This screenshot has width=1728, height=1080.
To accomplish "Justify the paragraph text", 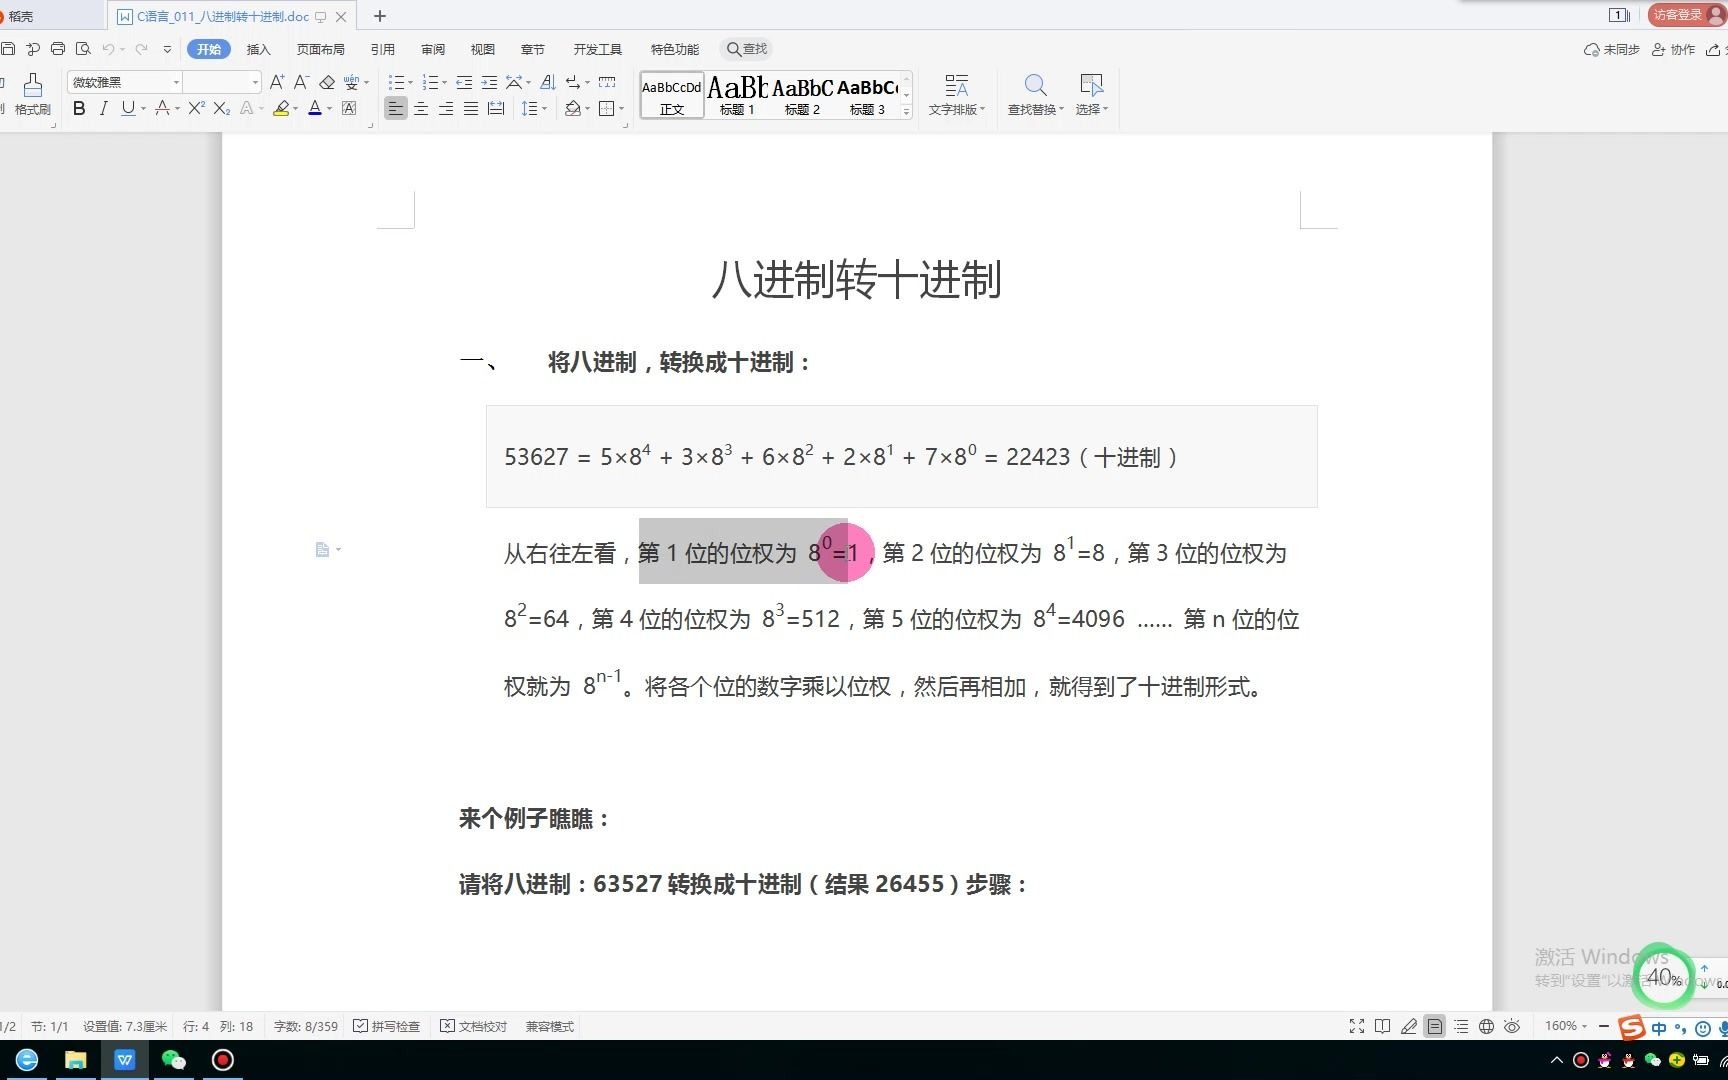I will pyautogui.click(x=470, y=109).
